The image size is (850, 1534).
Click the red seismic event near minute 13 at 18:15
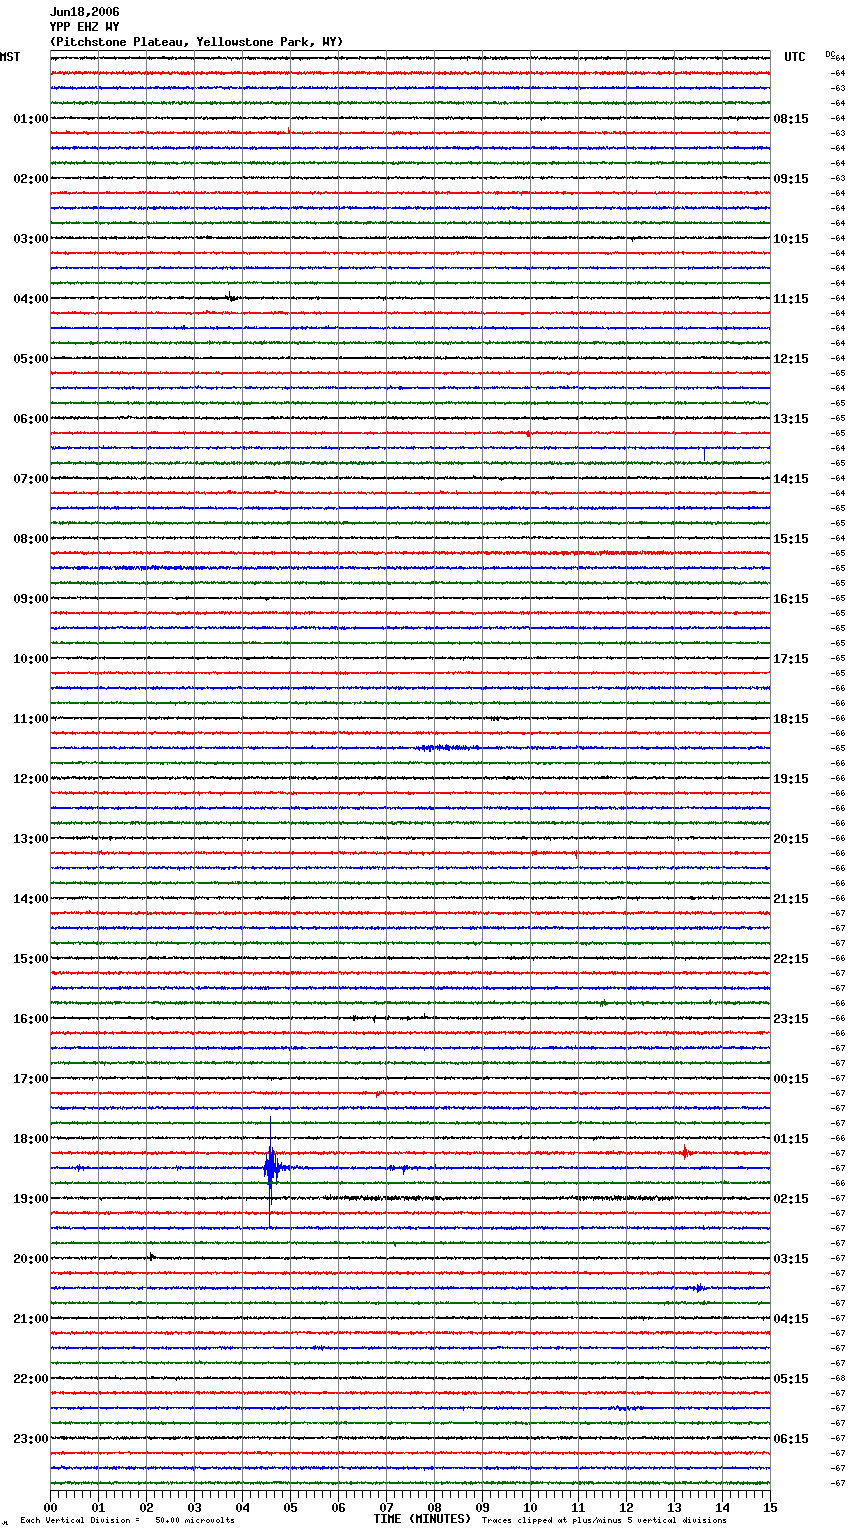685,1152
